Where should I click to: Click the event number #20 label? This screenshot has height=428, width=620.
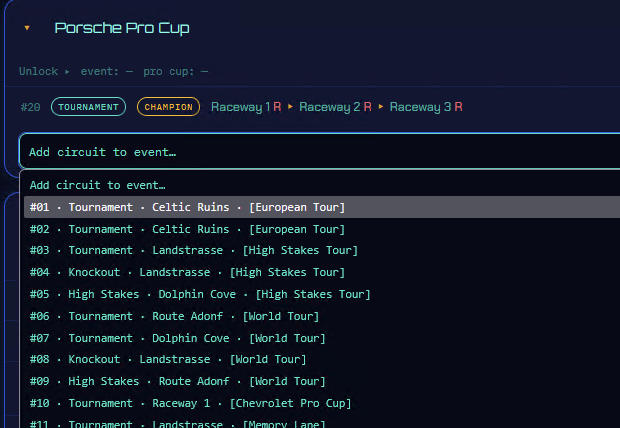click(x=30, y=107)
